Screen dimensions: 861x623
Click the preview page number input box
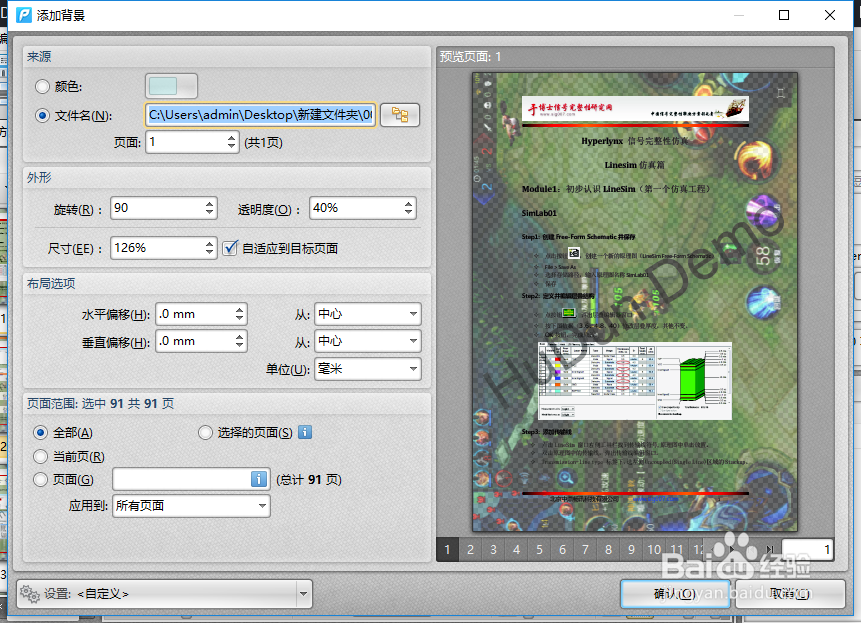pos(807,549)
